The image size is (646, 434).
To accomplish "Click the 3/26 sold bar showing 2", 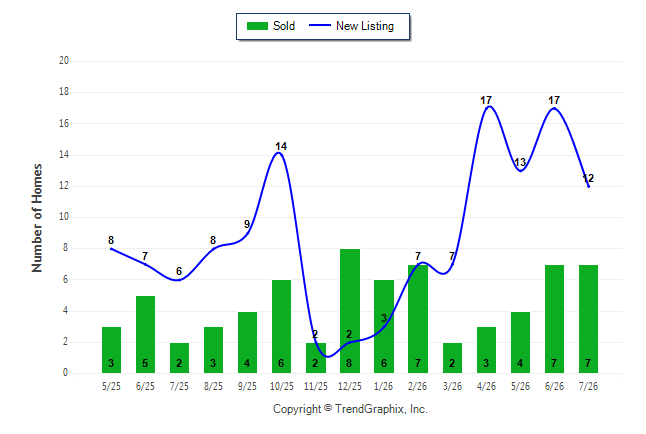I will point(452,358).
